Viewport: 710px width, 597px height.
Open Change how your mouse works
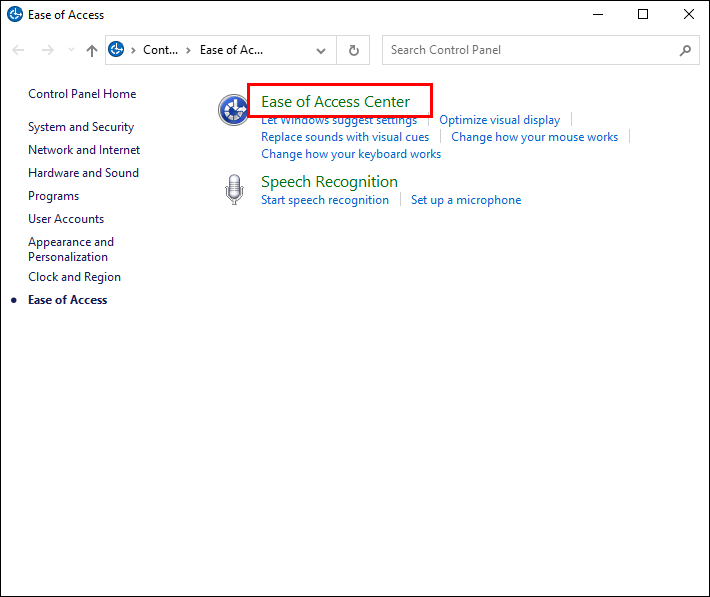click(534, 137)
